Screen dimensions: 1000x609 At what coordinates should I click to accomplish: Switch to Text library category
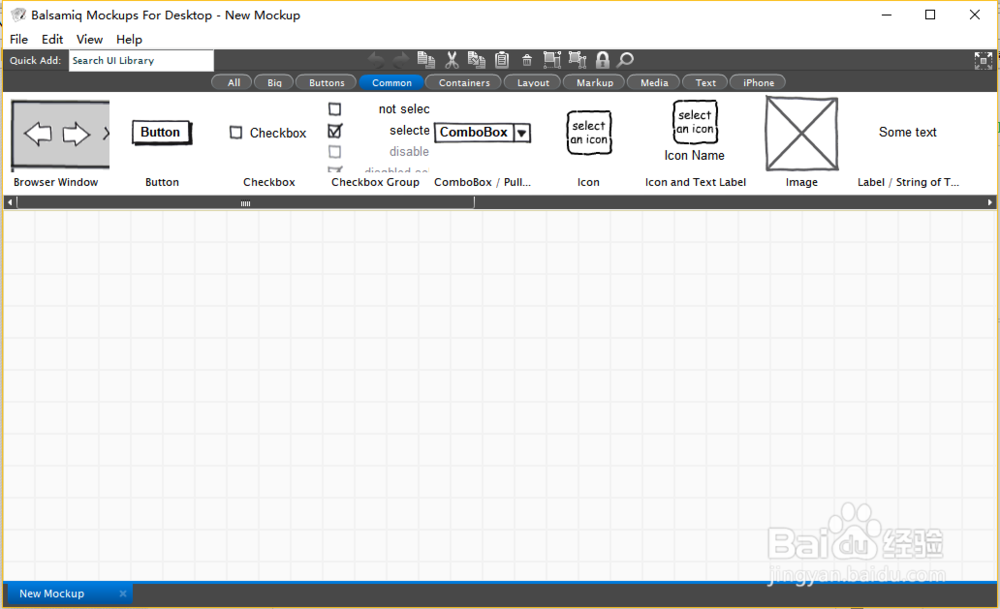click(x=705, y=82)
